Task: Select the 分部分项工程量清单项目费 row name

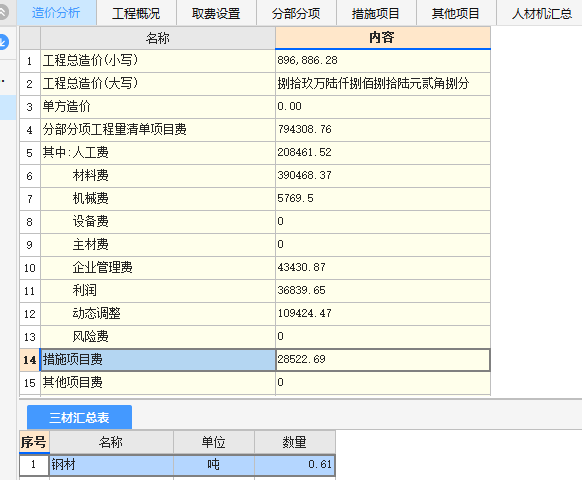Action: tap(158, 130)
